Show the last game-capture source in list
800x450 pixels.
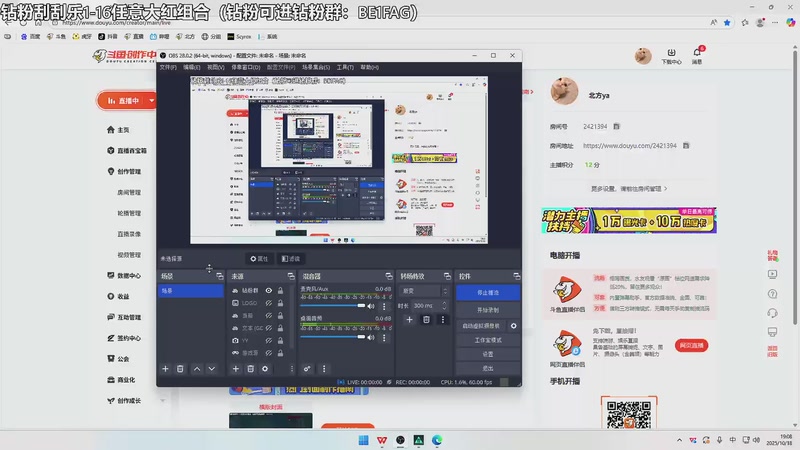click(x=268, y=353)
